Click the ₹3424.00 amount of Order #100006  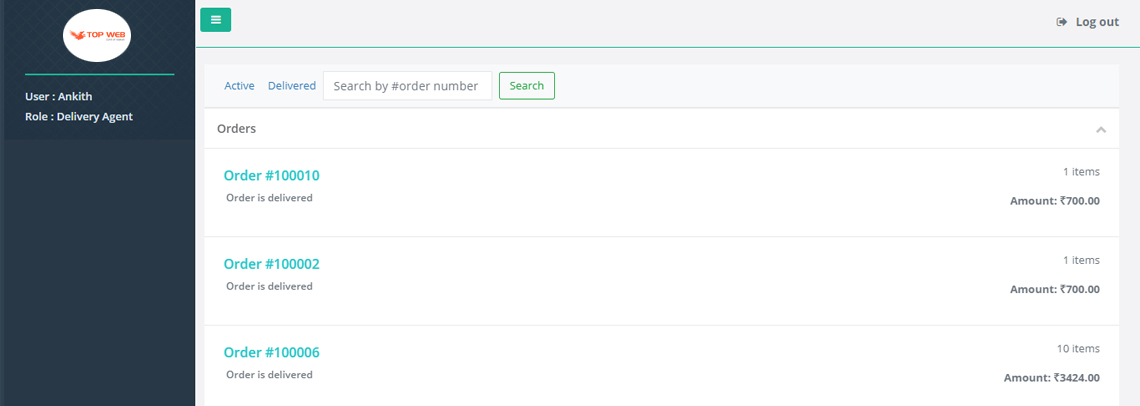[x=1077, y=378]
